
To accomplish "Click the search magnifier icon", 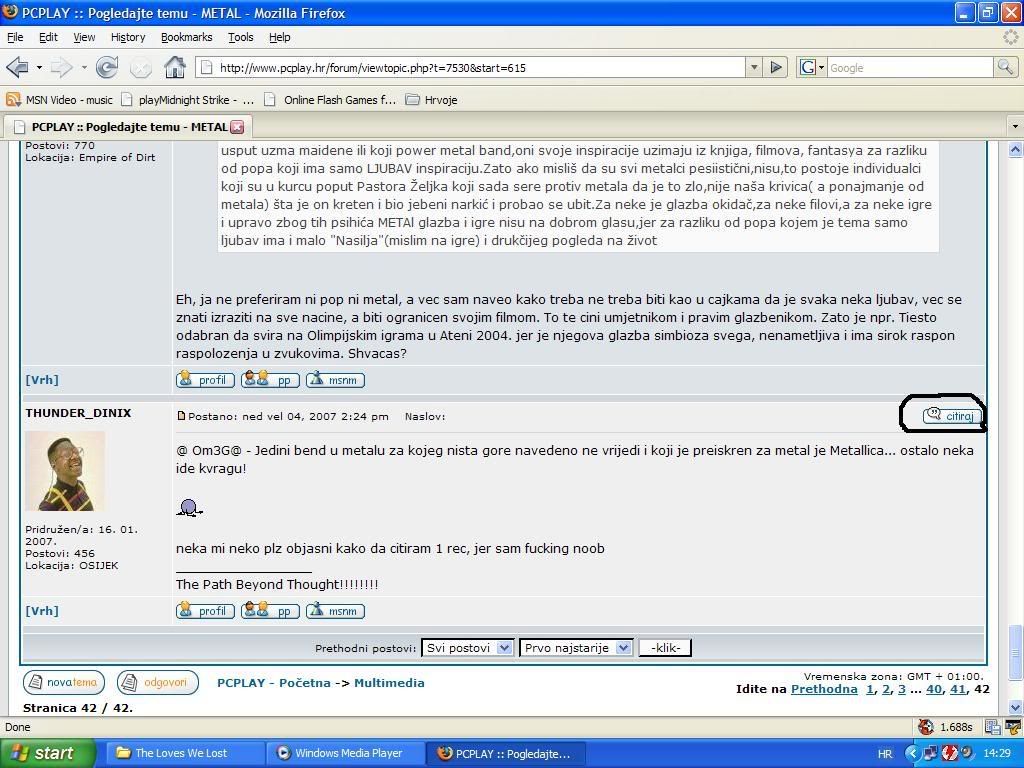I will 1004,67.
